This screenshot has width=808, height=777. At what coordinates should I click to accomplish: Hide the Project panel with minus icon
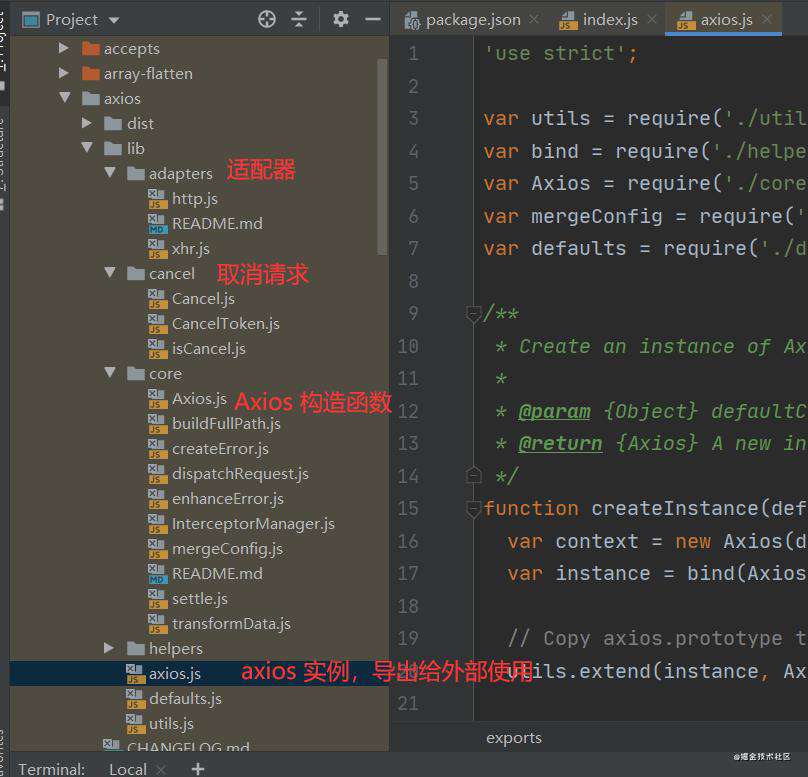coord(373,20)
